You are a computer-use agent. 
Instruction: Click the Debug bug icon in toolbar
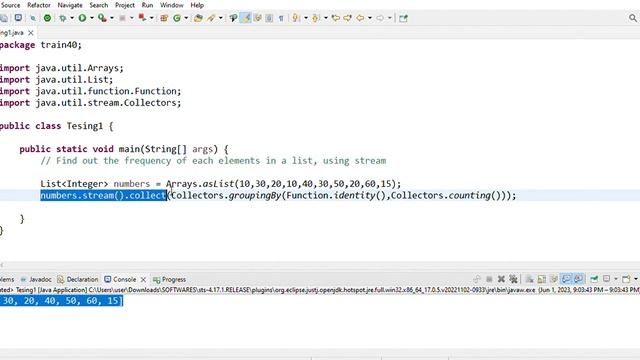click(63, 18)
